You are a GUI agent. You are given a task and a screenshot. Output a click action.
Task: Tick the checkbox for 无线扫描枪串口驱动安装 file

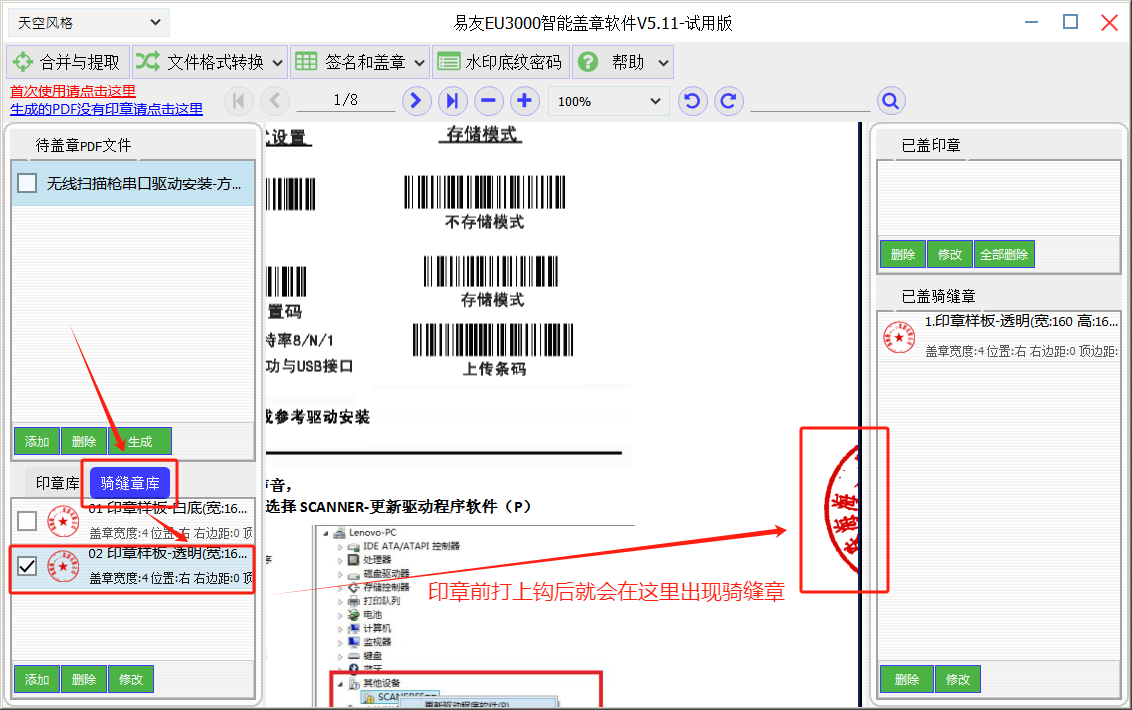(27, 183)
